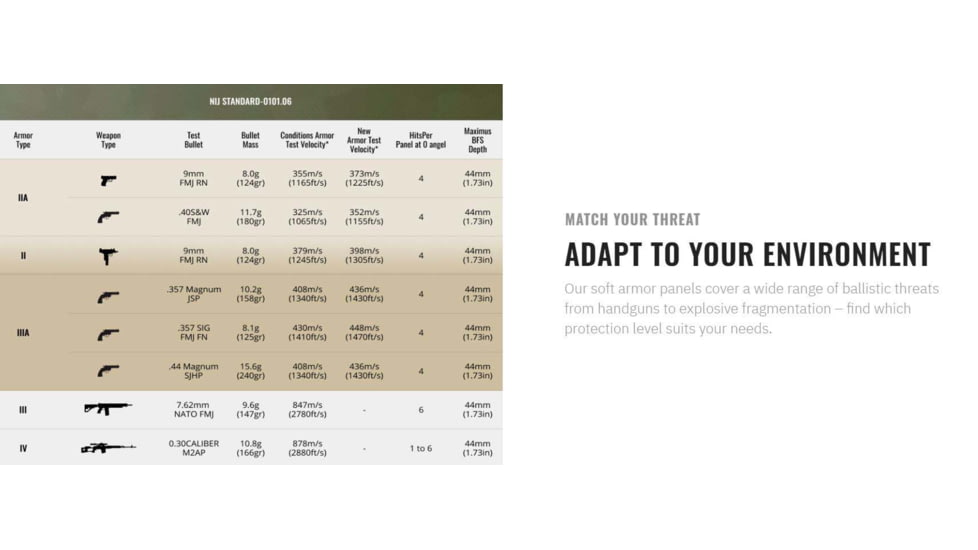Click the ADAPT TO YOUR ENVIRONMENT heading
This screenshot has height=550, width=978.
[x=748, y=254]
